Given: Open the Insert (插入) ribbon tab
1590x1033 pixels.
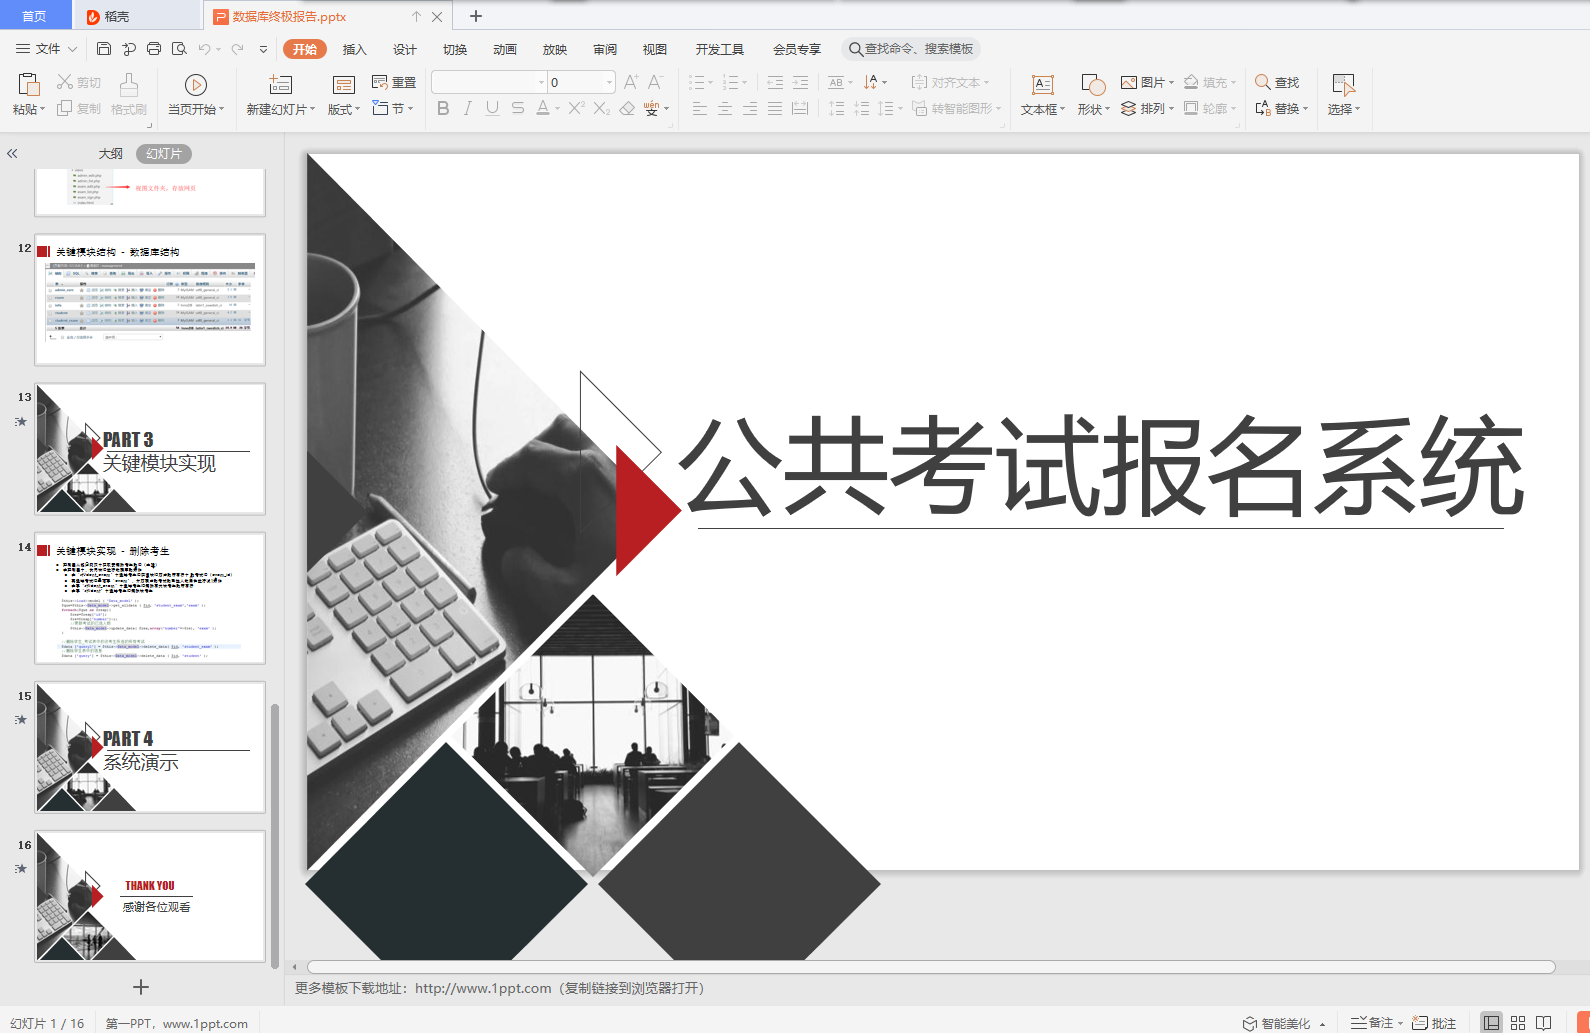Looking at the screenshot, I should (x=355, y=49).
